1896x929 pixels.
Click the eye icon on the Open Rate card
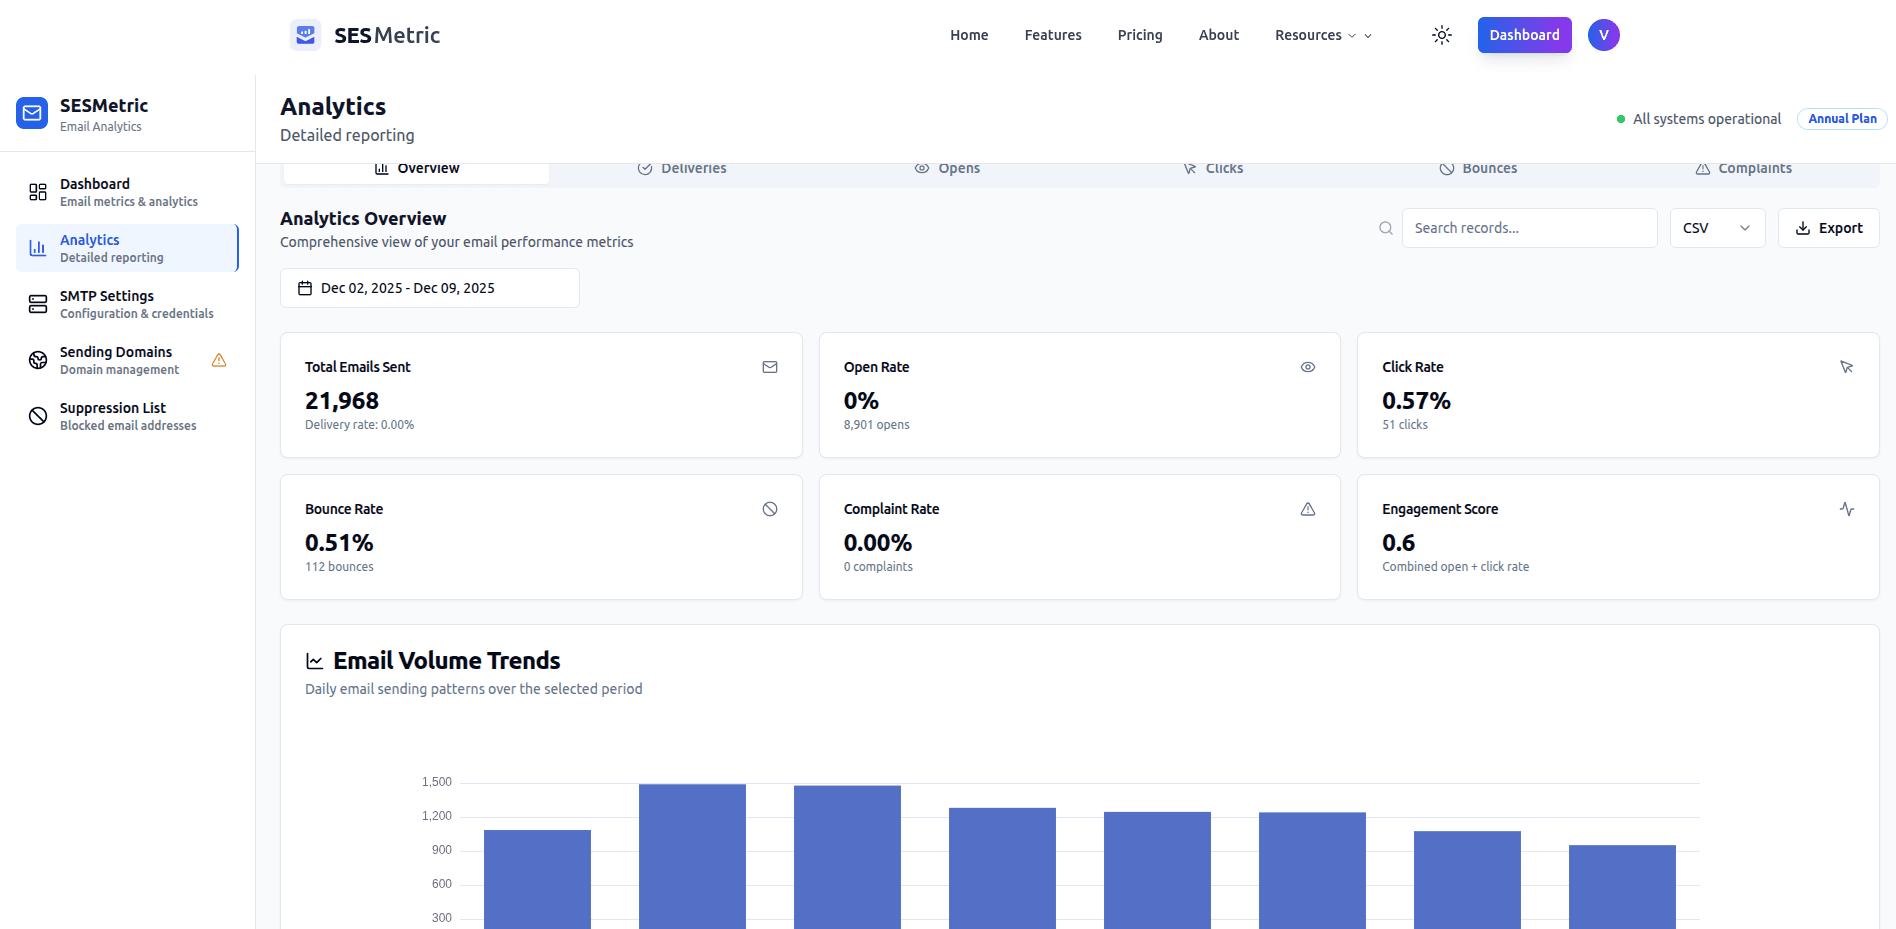pyautogui.click(x=1308, y=367)
